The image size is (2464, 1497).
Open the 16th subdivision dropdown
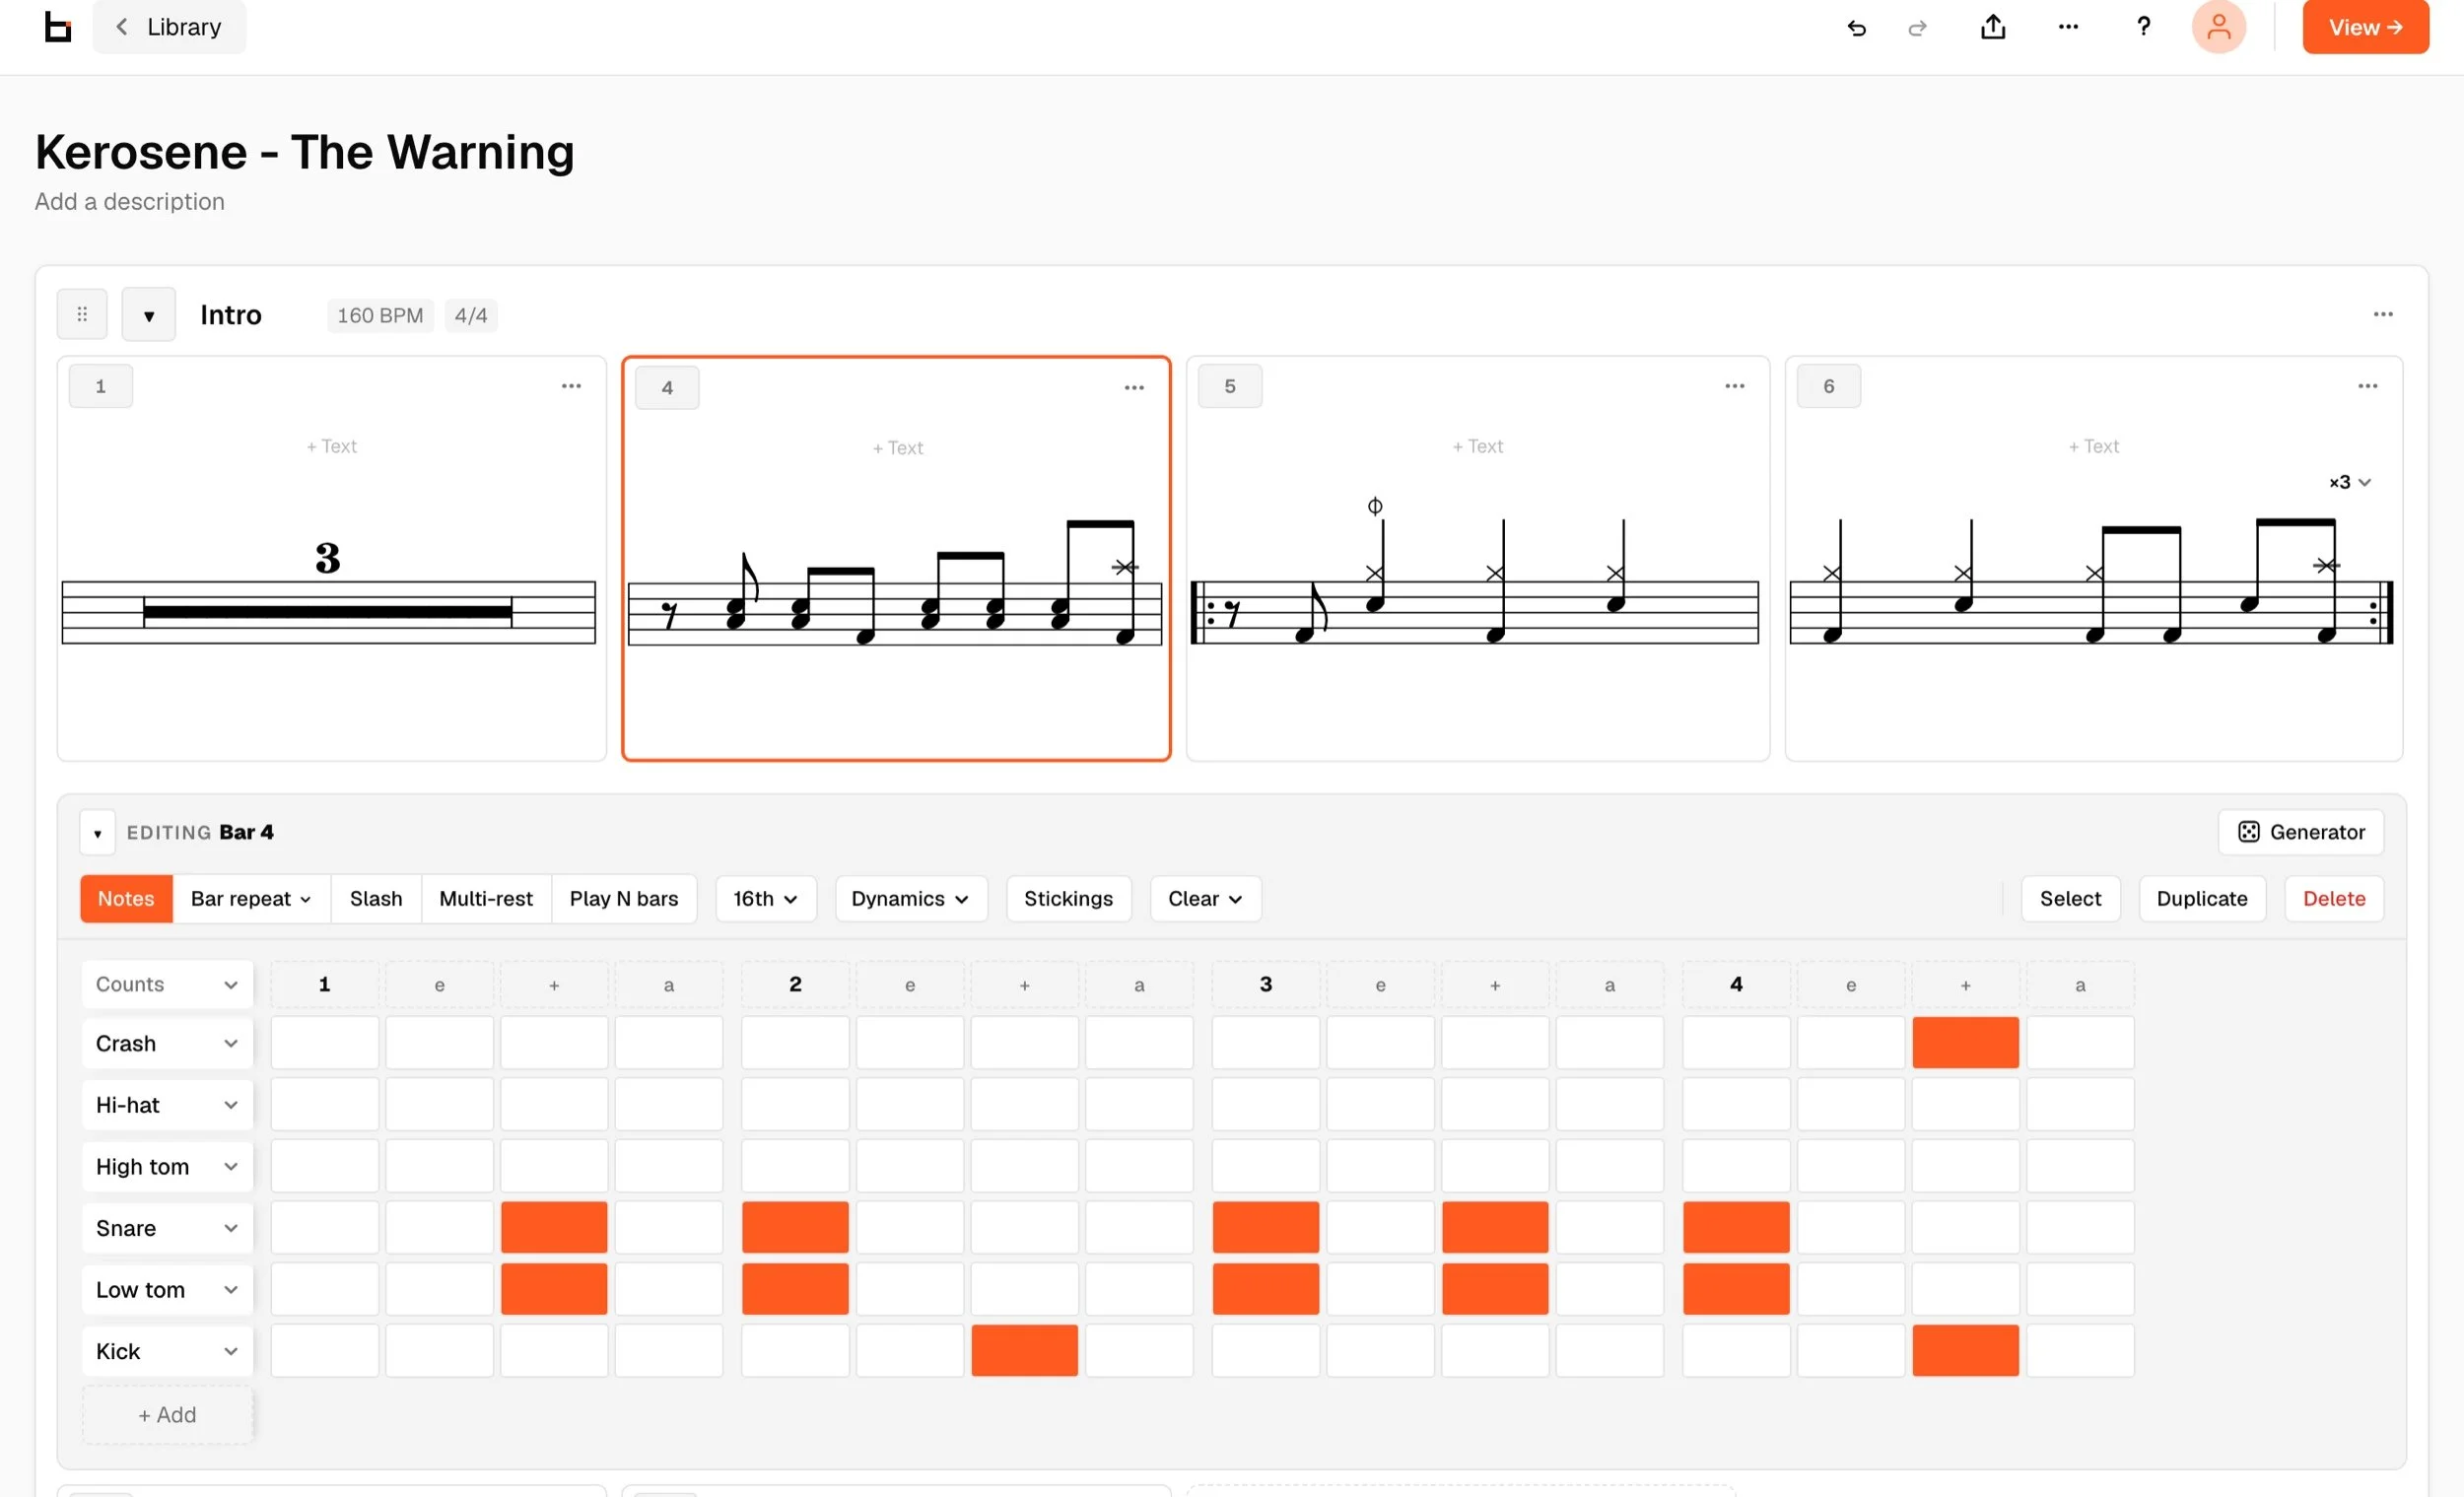pos(765,899)
